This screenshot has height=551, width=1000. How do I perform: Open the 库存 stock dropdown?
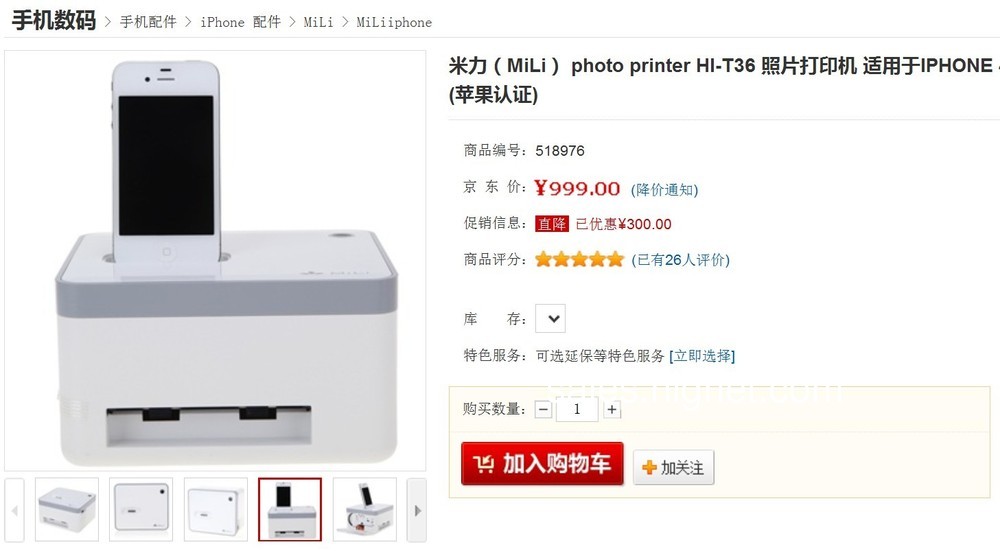[x=550, y=318]
